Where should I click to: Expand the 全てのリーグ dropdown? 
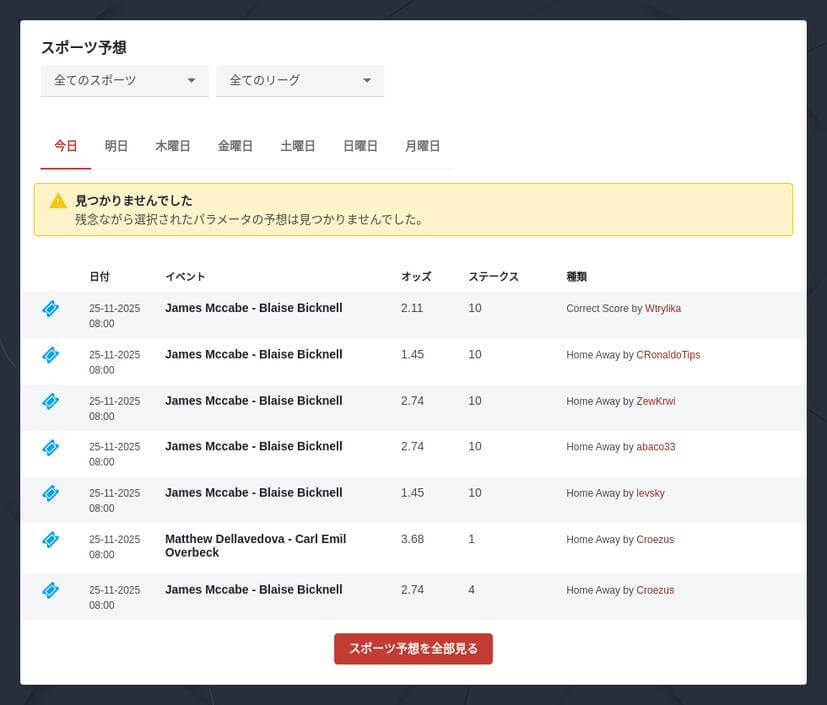click(x=300, y=80)
